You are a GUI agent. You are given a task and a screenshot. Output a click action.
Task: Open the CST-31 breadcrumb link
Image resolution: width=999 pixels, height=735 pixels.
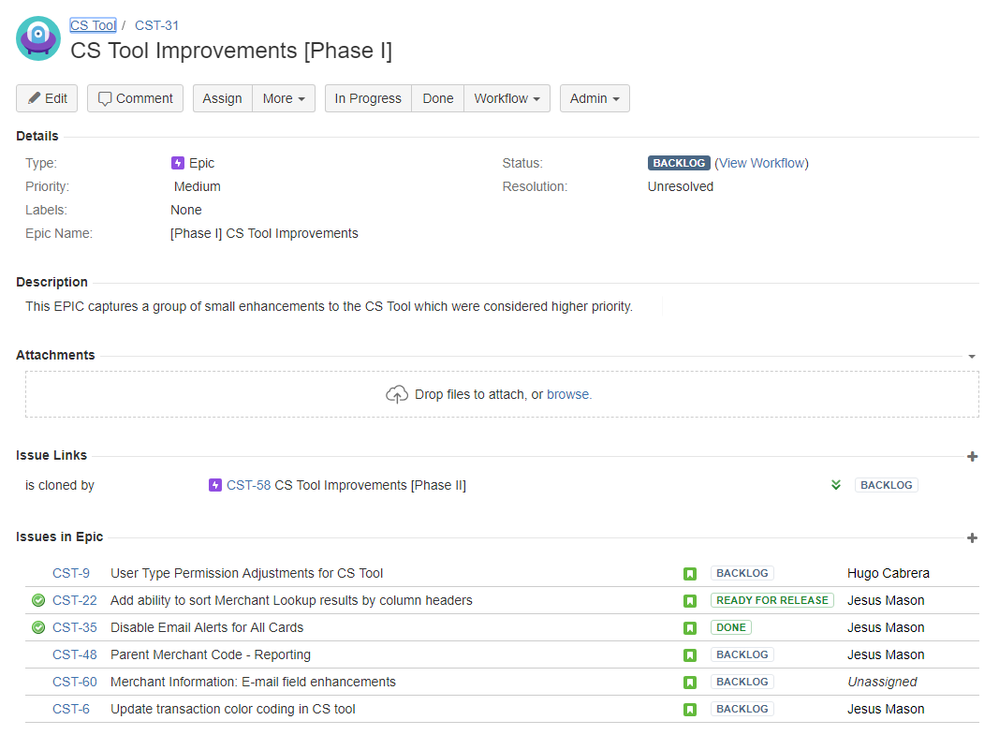(157, 25)
